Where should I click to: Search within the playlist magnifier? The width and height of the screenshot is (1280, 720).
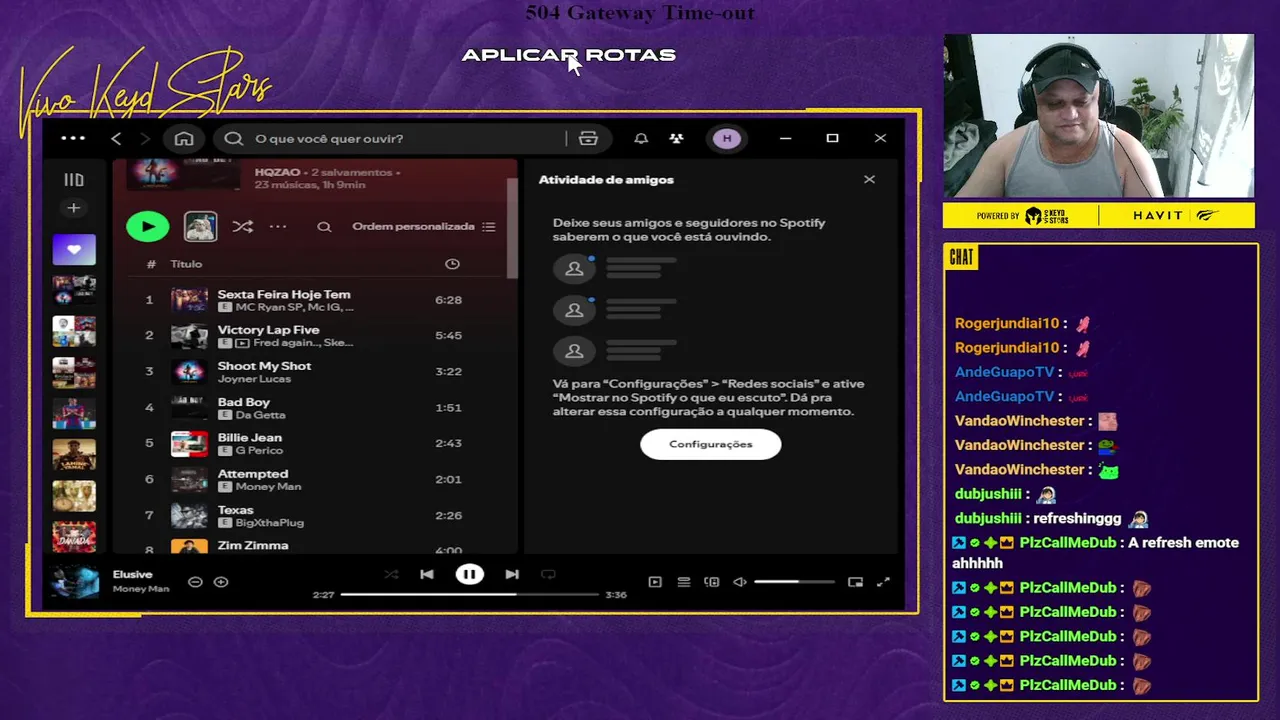pyautogui.click(x=324, y=227)
